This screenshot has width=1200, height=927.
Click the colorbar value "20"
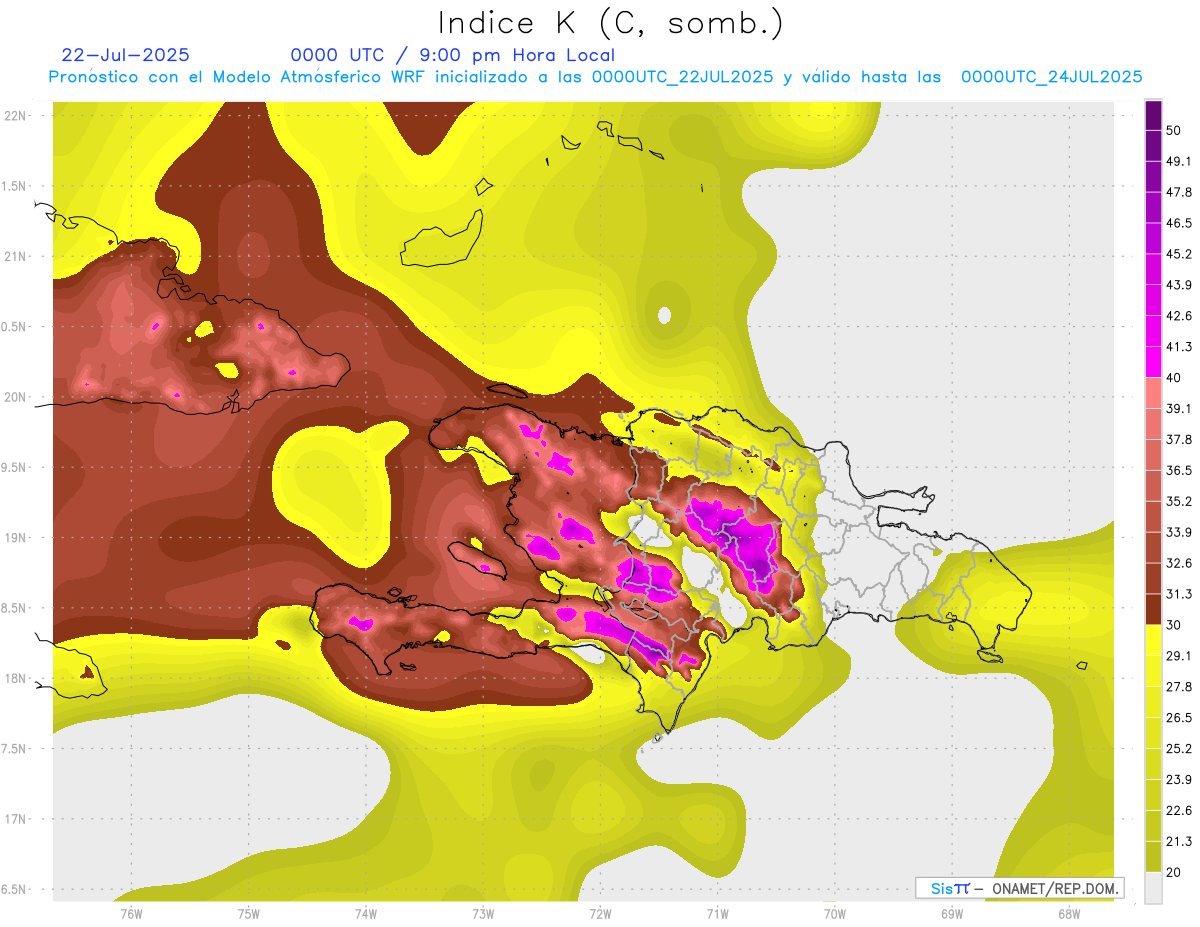1175,872
